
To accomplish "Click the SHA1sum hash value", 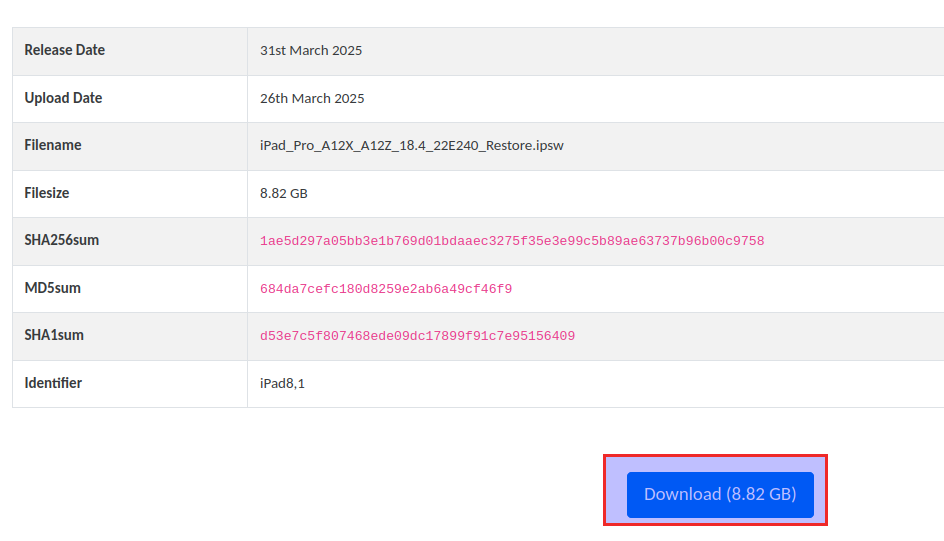I will tap(417, 336).
